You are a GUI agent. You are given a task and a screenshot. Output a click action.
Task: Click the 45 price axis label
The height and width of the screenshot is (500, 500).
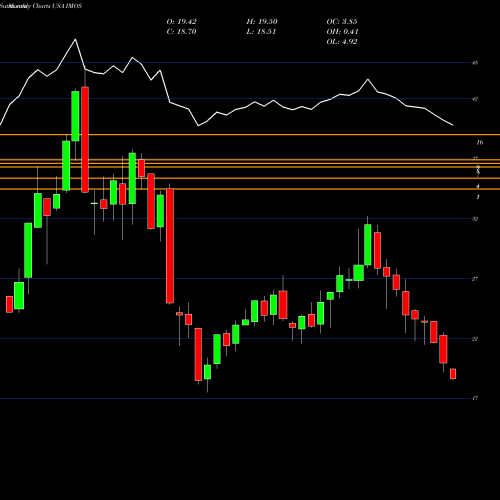pos(475,63)
